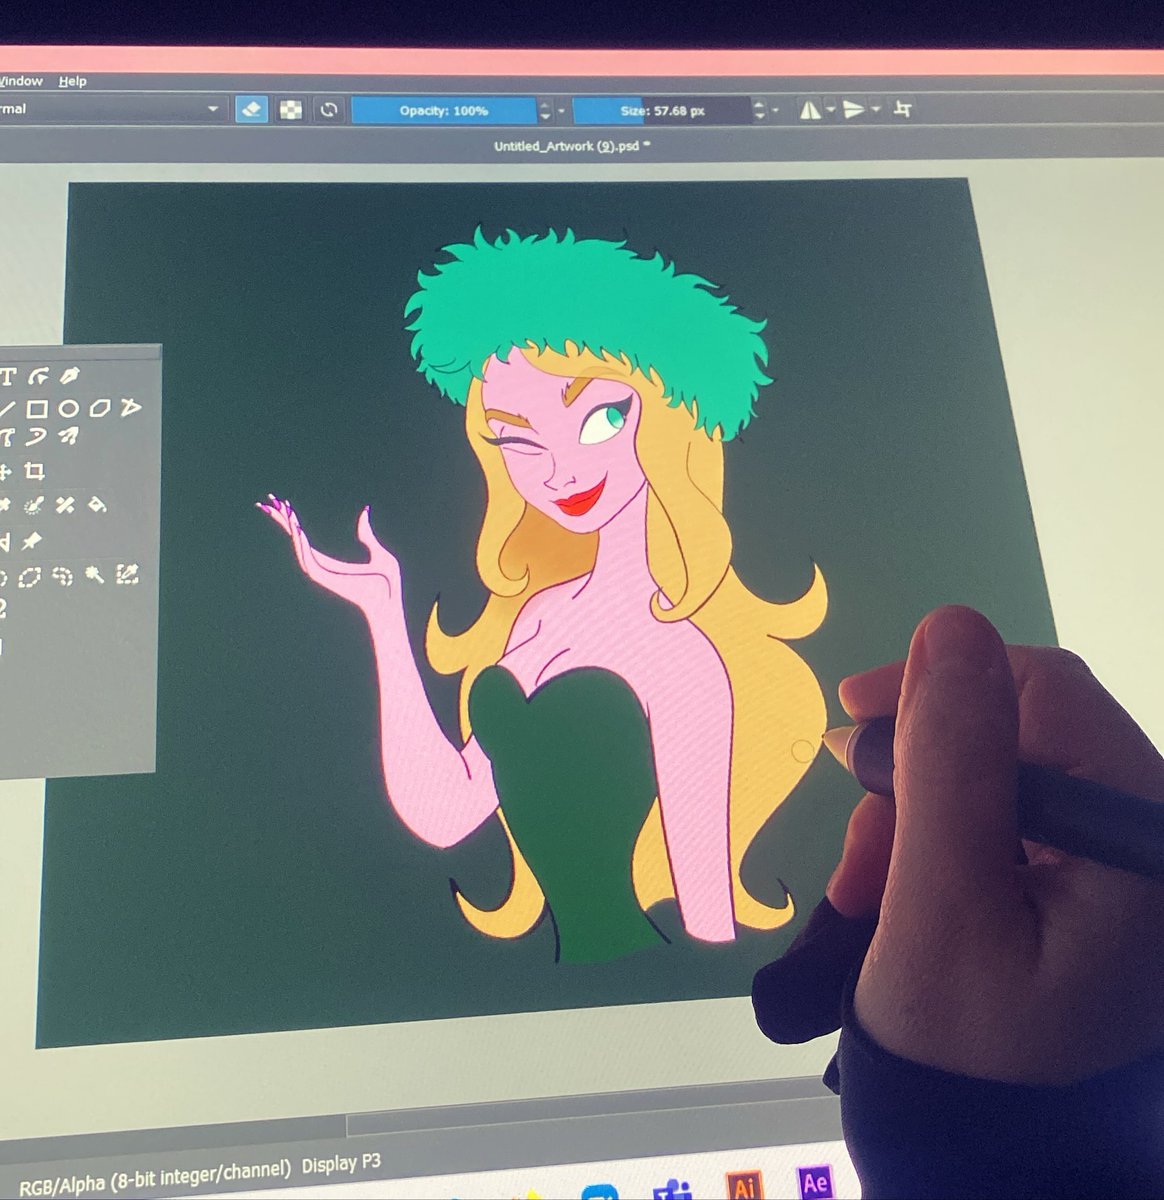The width and height of the screenshot is (1164, 1200).
Task: Select the Line tool
Action: coord(7,409)
